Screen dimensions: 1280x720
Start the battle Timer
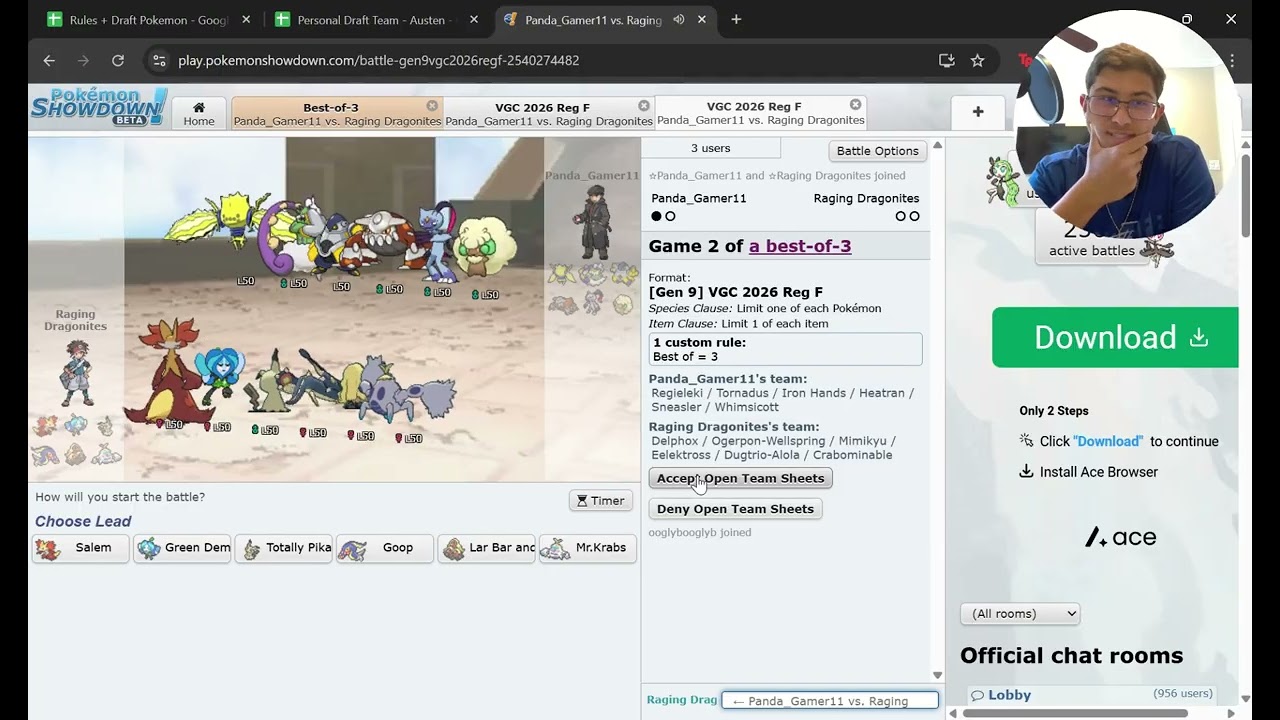(x=601, y=501)
